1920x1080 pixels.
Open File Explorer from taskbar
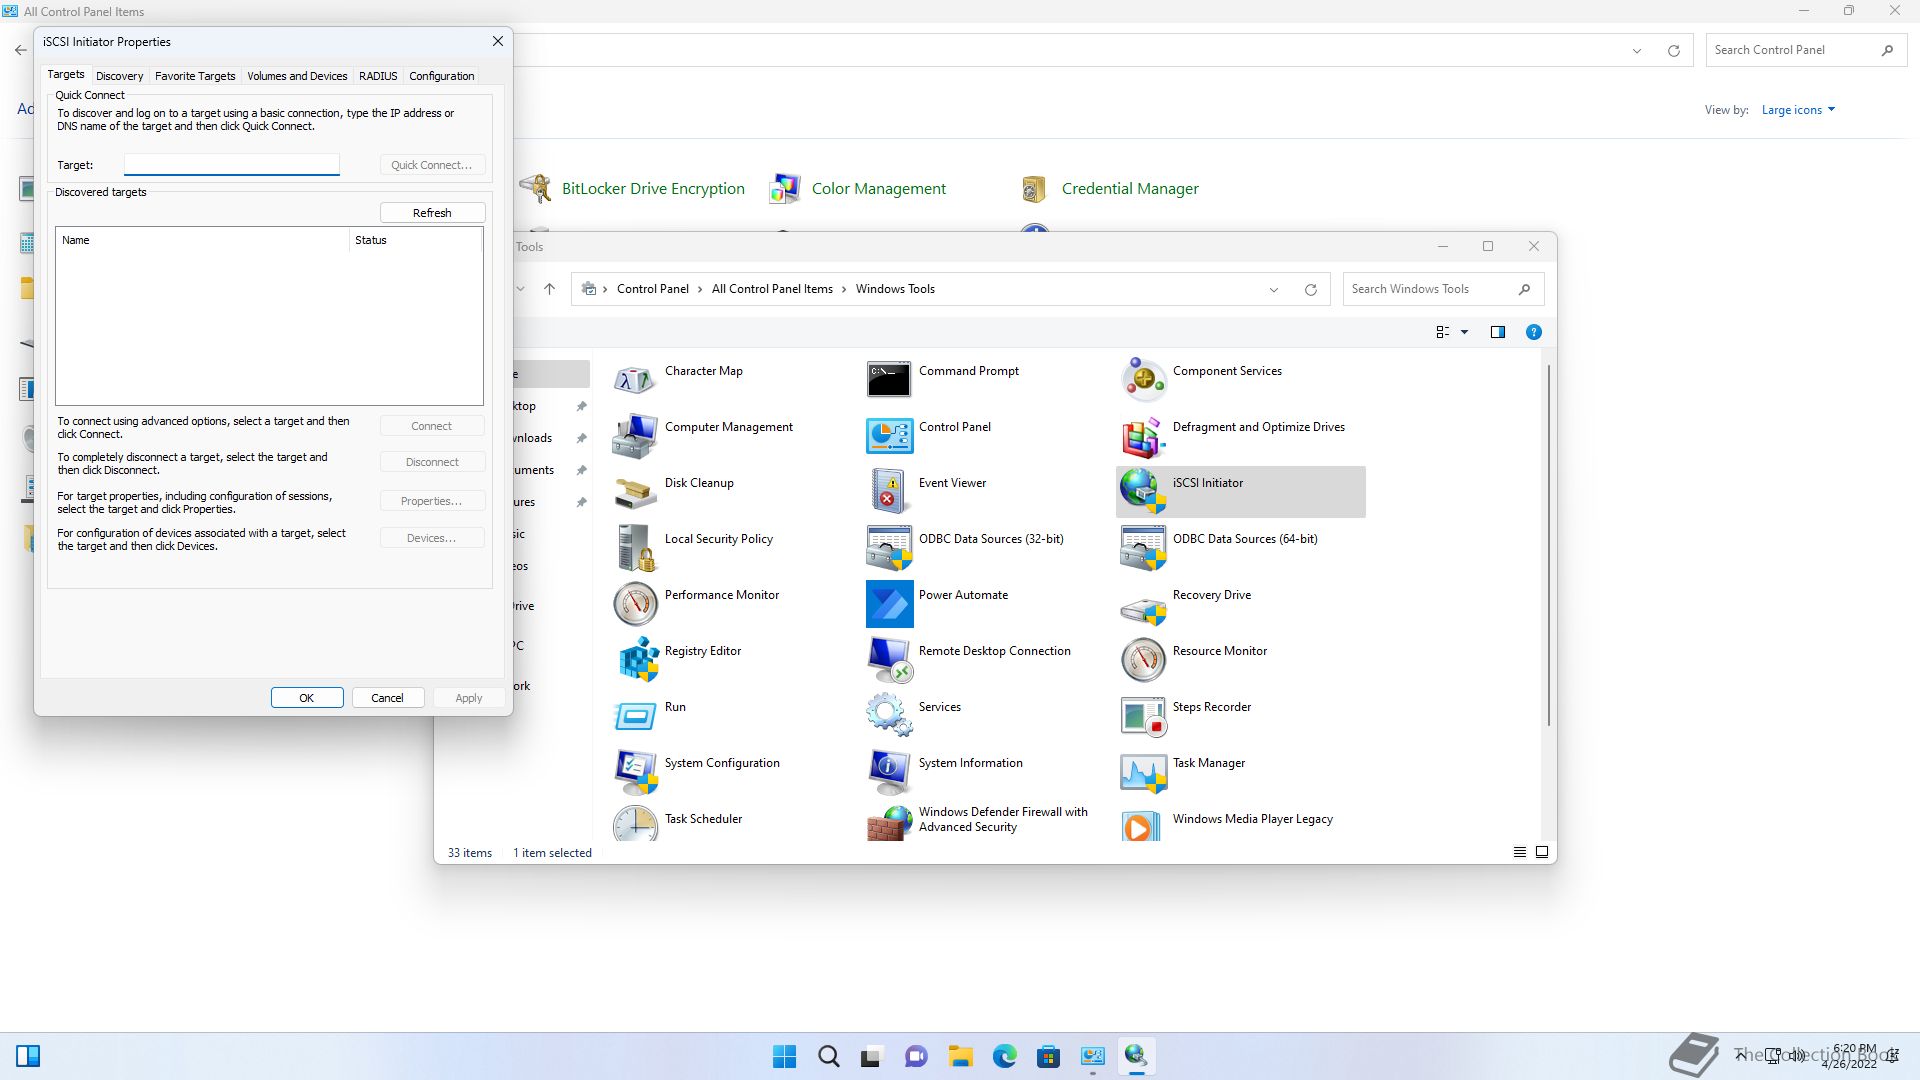coord(960,1056)
